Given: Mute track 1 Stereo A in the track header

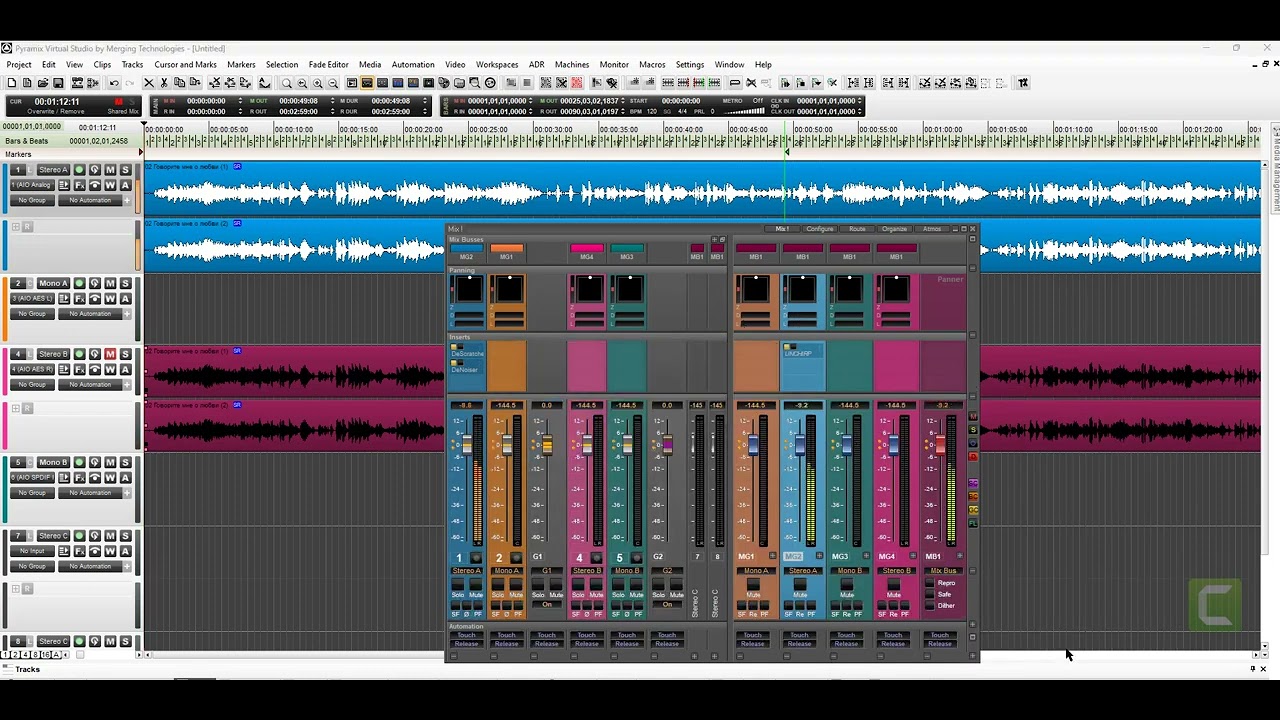Looking at the screenshot, I should click(110, 170).
